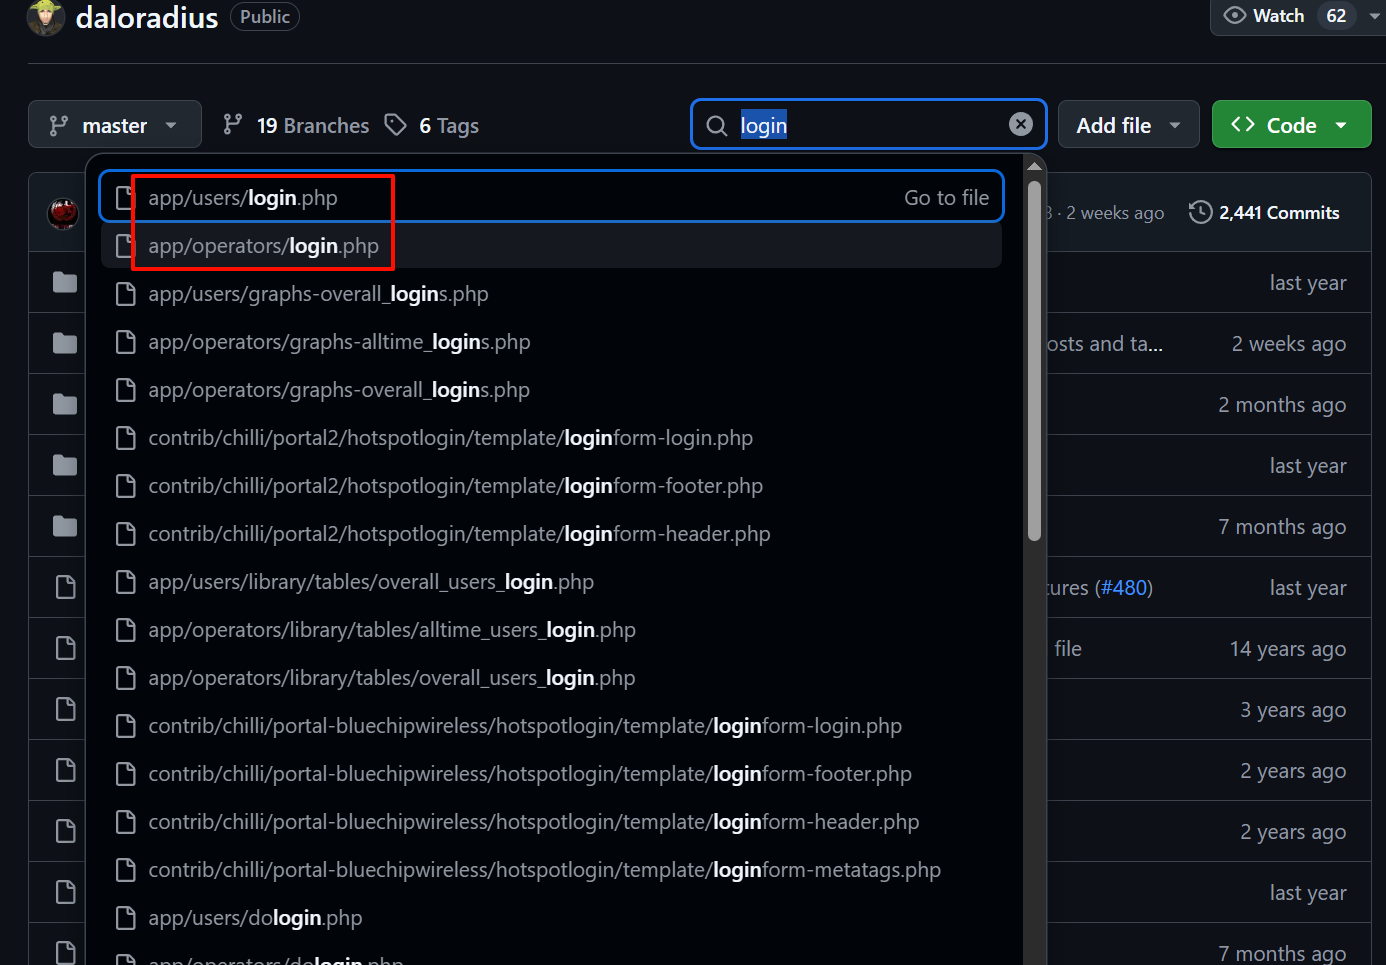Select app/users/login.php result
This screenshot has width=1386, height=965.
(243, 198)
